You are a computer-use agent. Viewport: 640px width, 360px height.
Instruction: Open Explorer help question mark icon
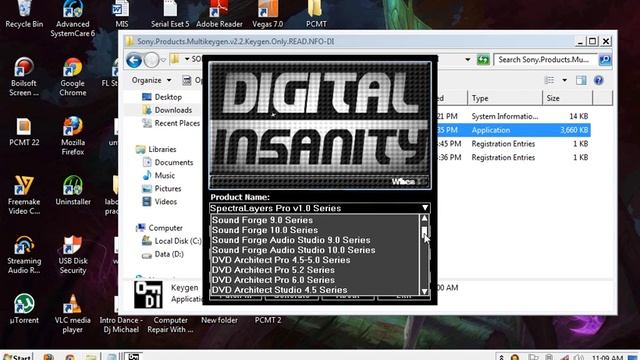(598, 80)
